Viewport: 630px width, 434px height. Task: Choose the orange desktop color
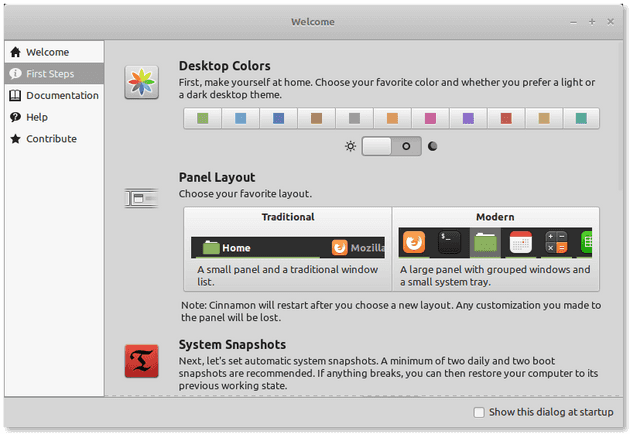(392, 118)
